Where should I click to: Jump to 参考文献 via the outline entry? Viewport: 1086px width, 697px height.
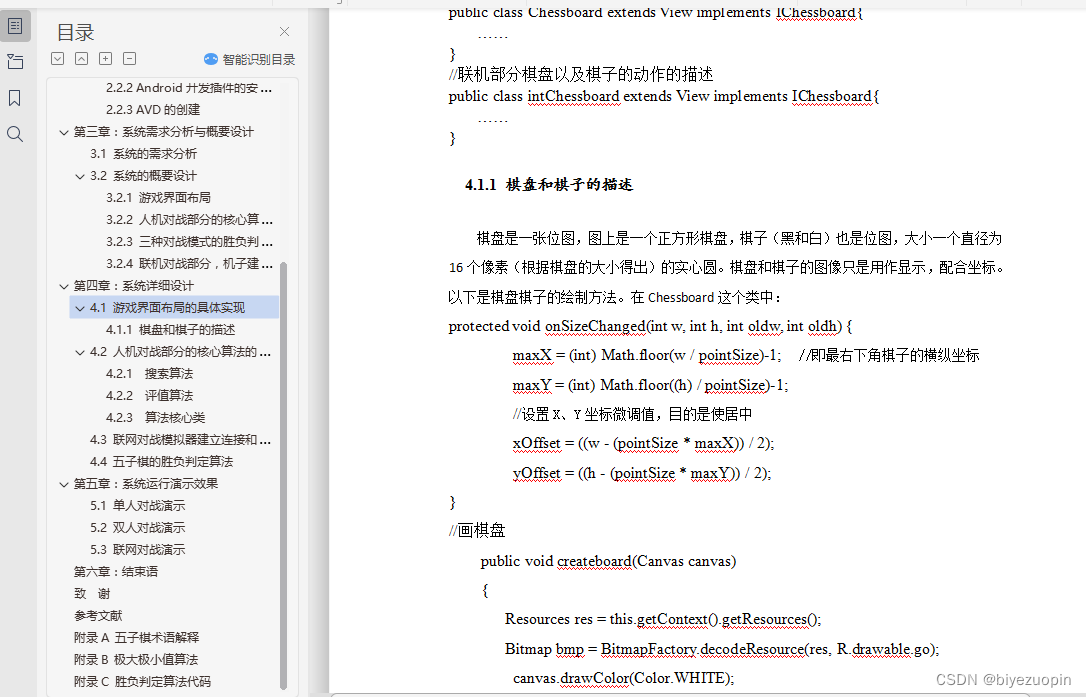[97, 615]
